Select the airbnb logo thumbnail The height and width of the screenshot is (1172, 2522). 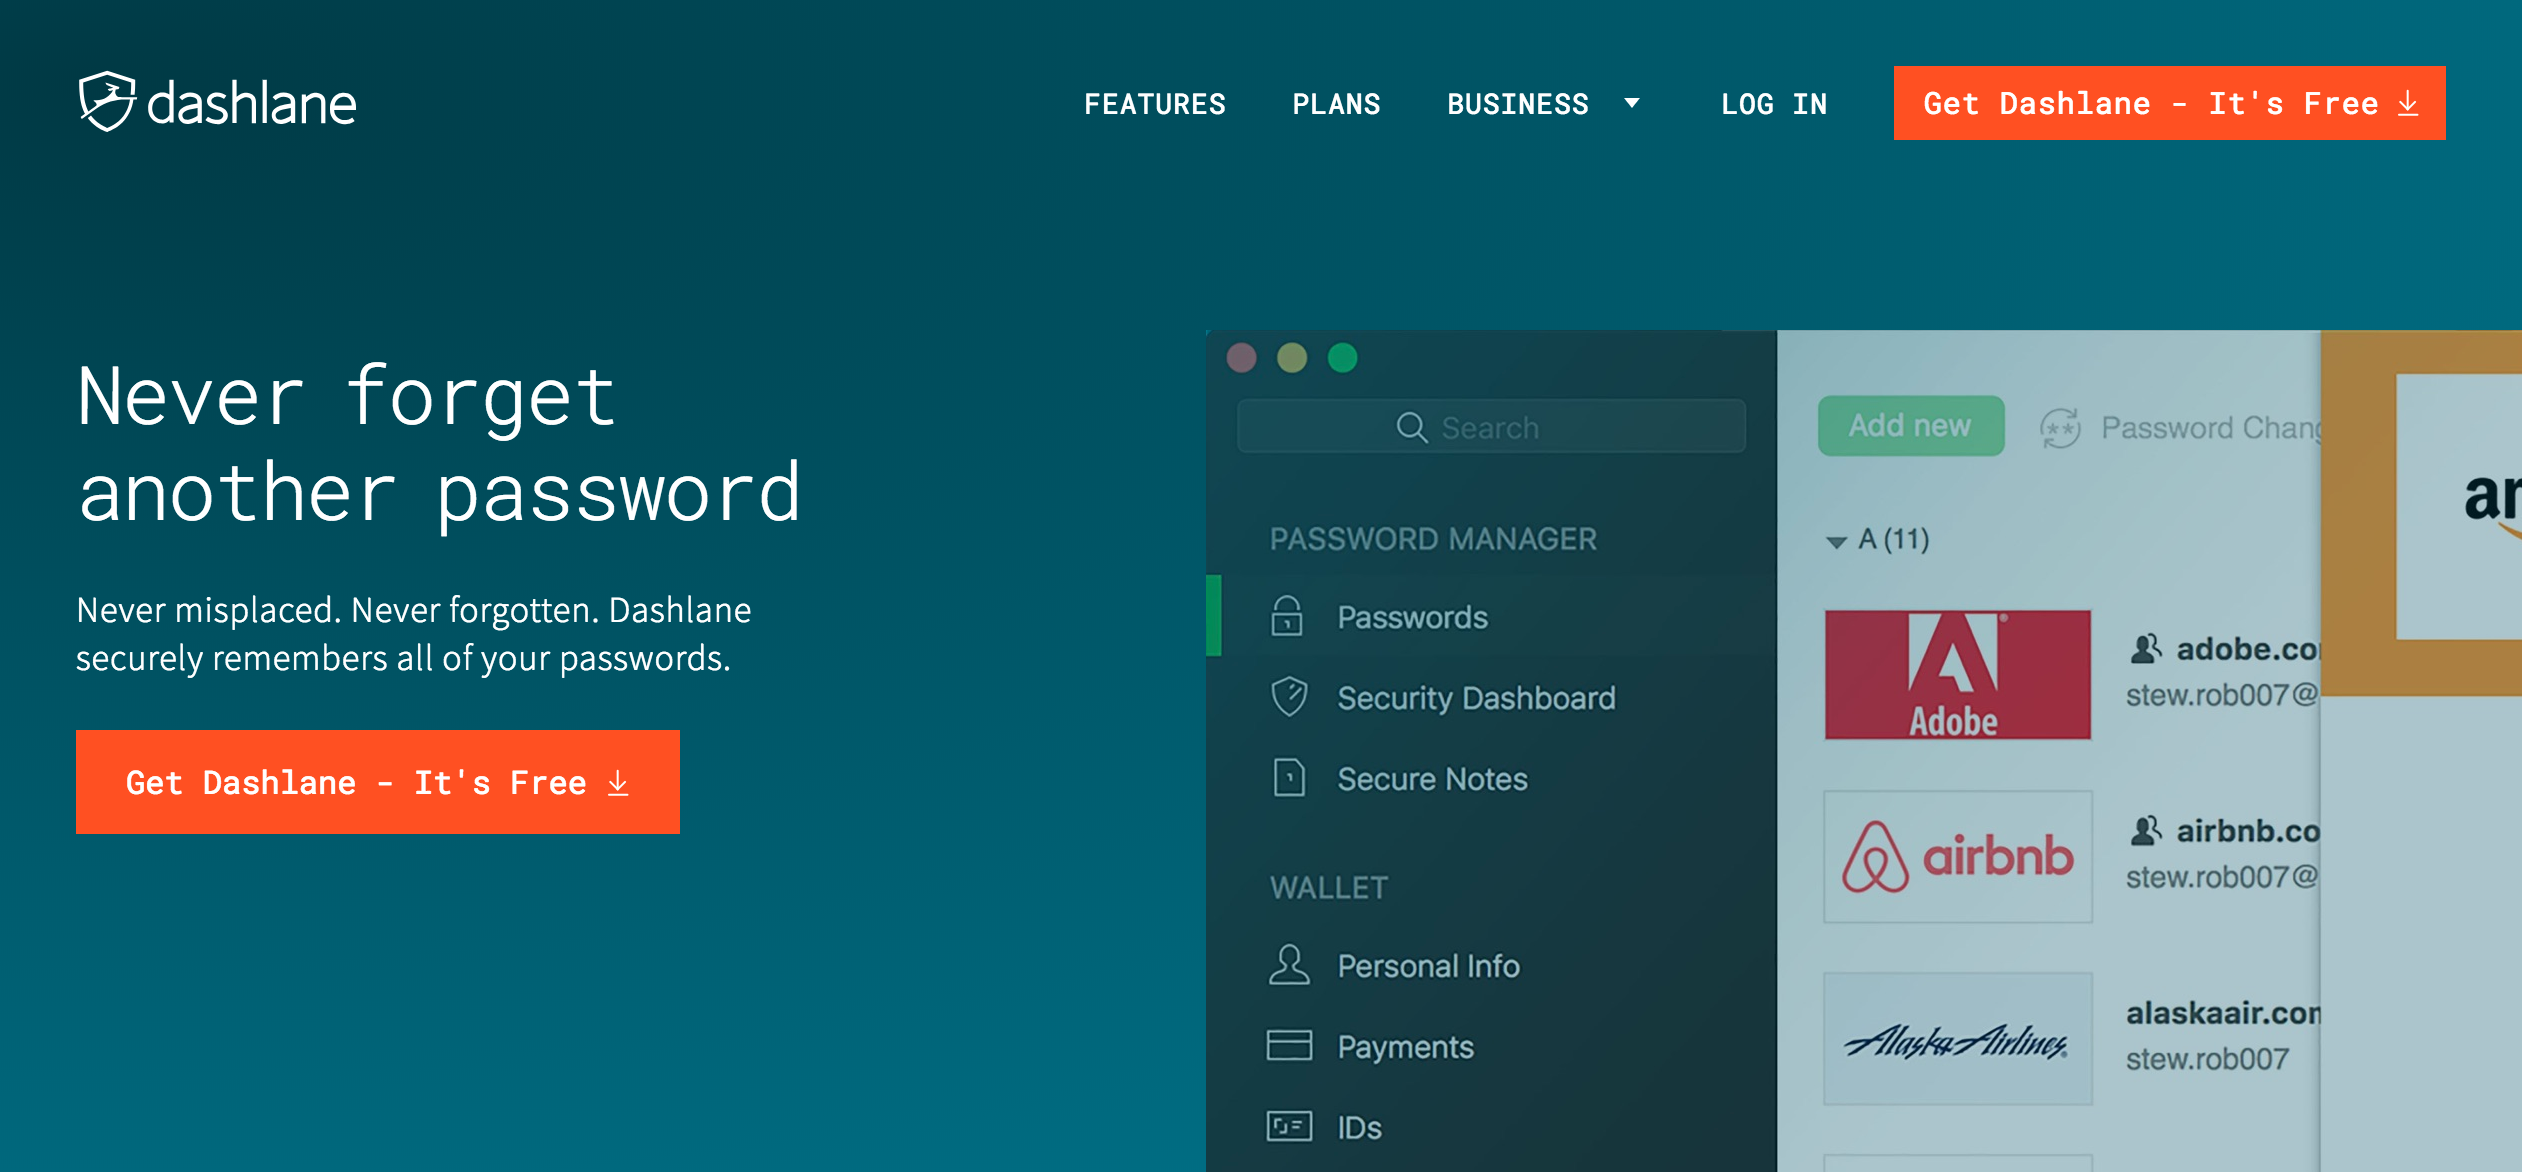pos(1957,857)
